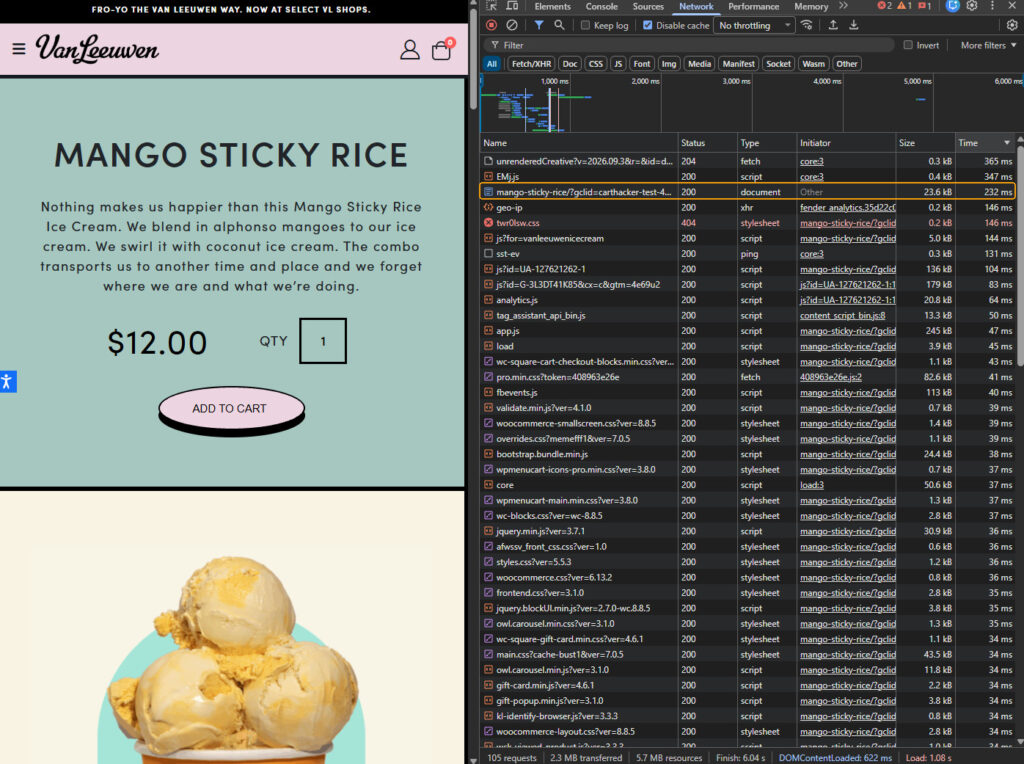Enable the Preserve log checkbox
The width and height of the screenshot is (1024, 764).
(585, 25)
